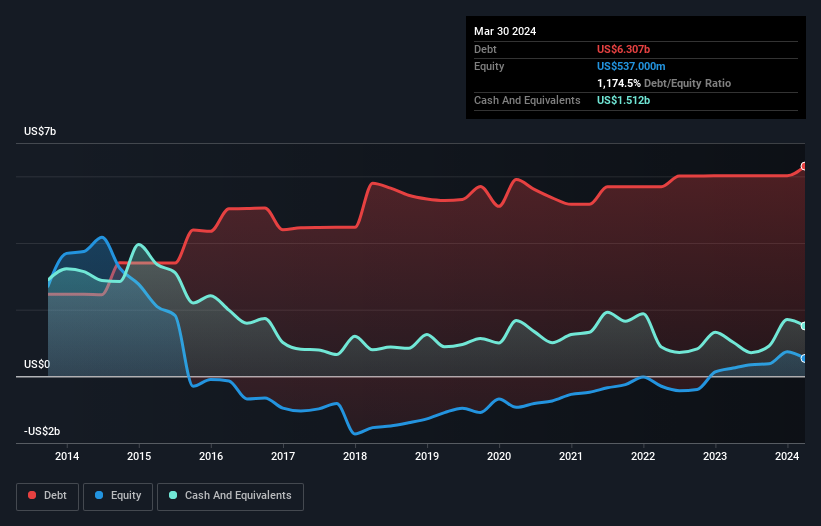Toggle the Debt series legend button
The width and height of the screenshot is (821, 526).
point(48,496)
